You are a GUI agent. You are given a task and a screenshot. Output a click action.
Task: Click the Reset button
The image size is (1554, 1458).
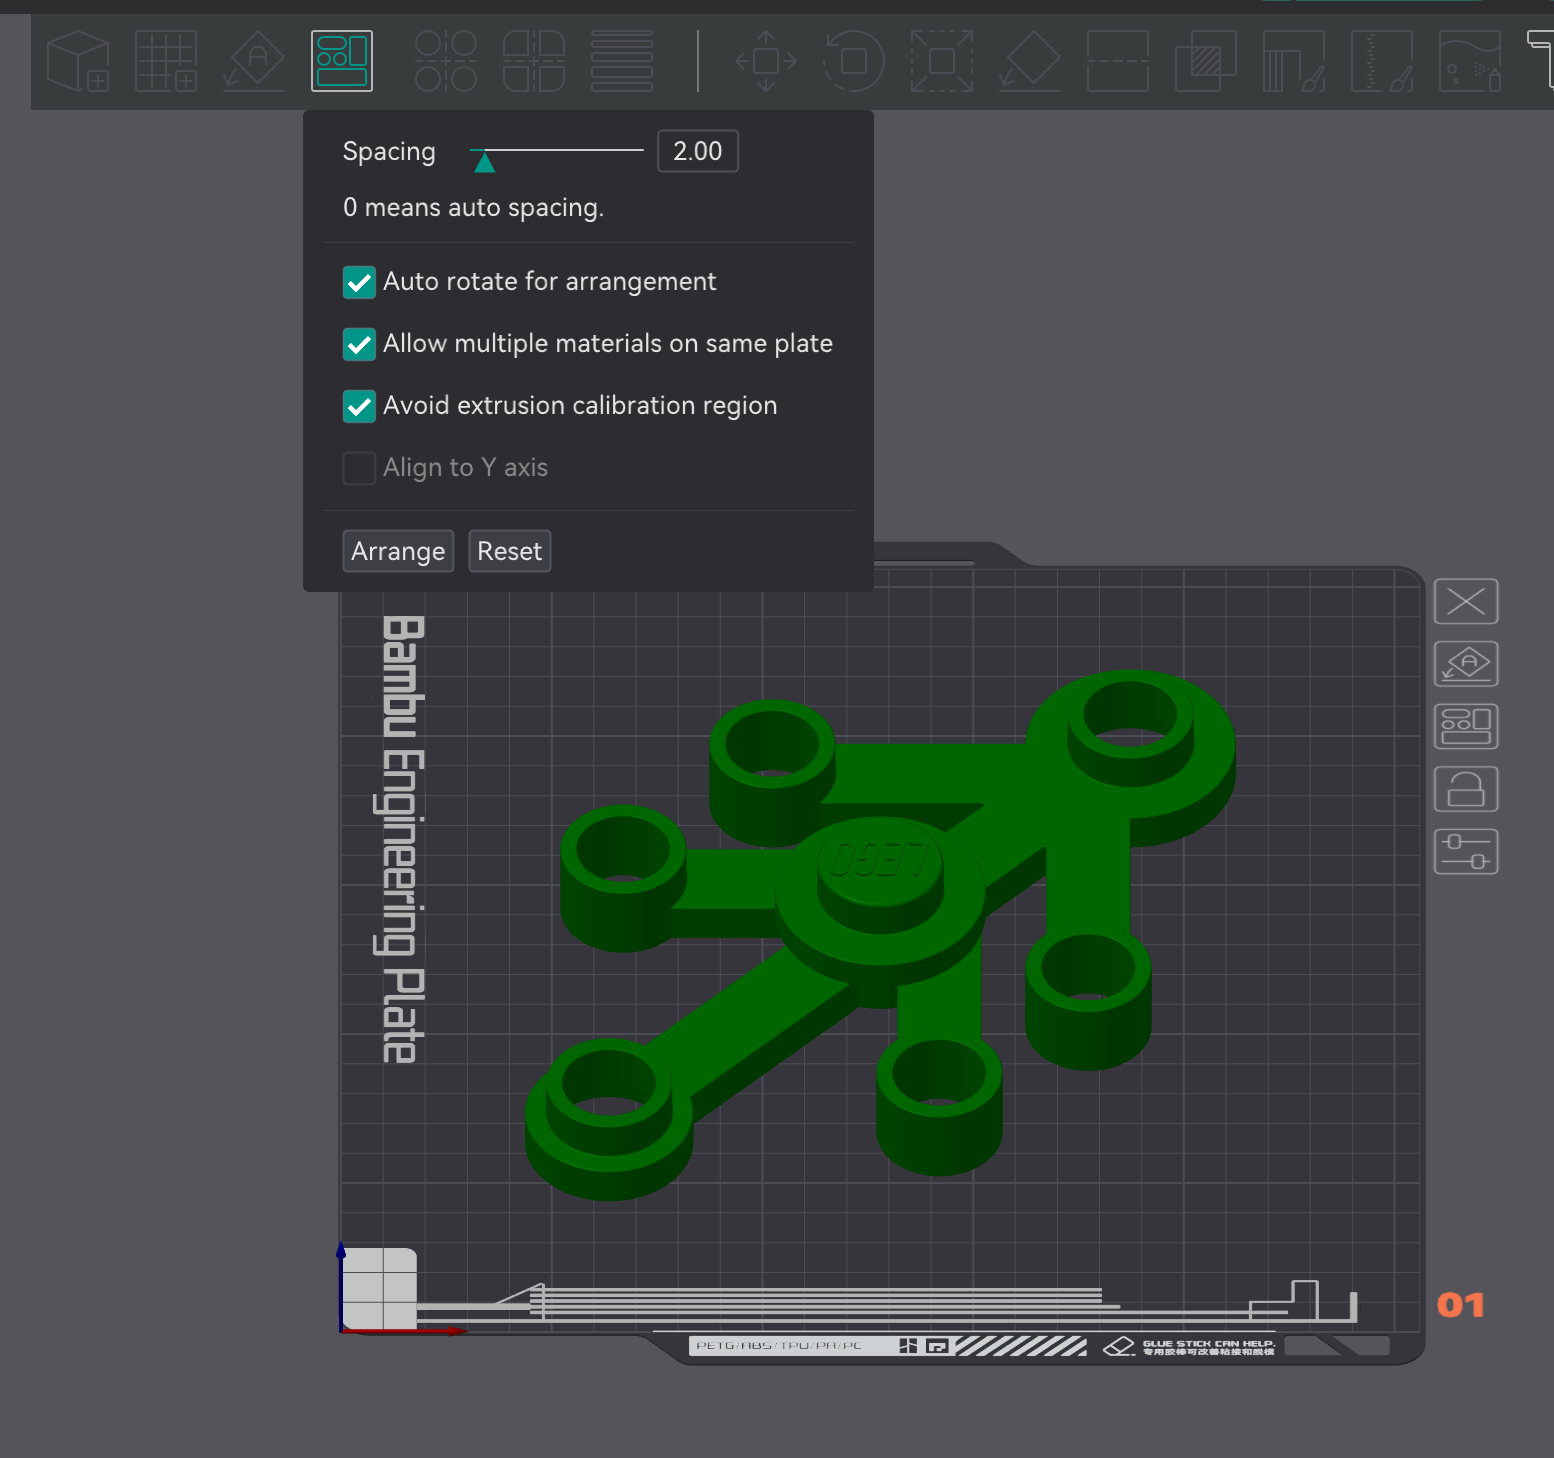point(509,551)
